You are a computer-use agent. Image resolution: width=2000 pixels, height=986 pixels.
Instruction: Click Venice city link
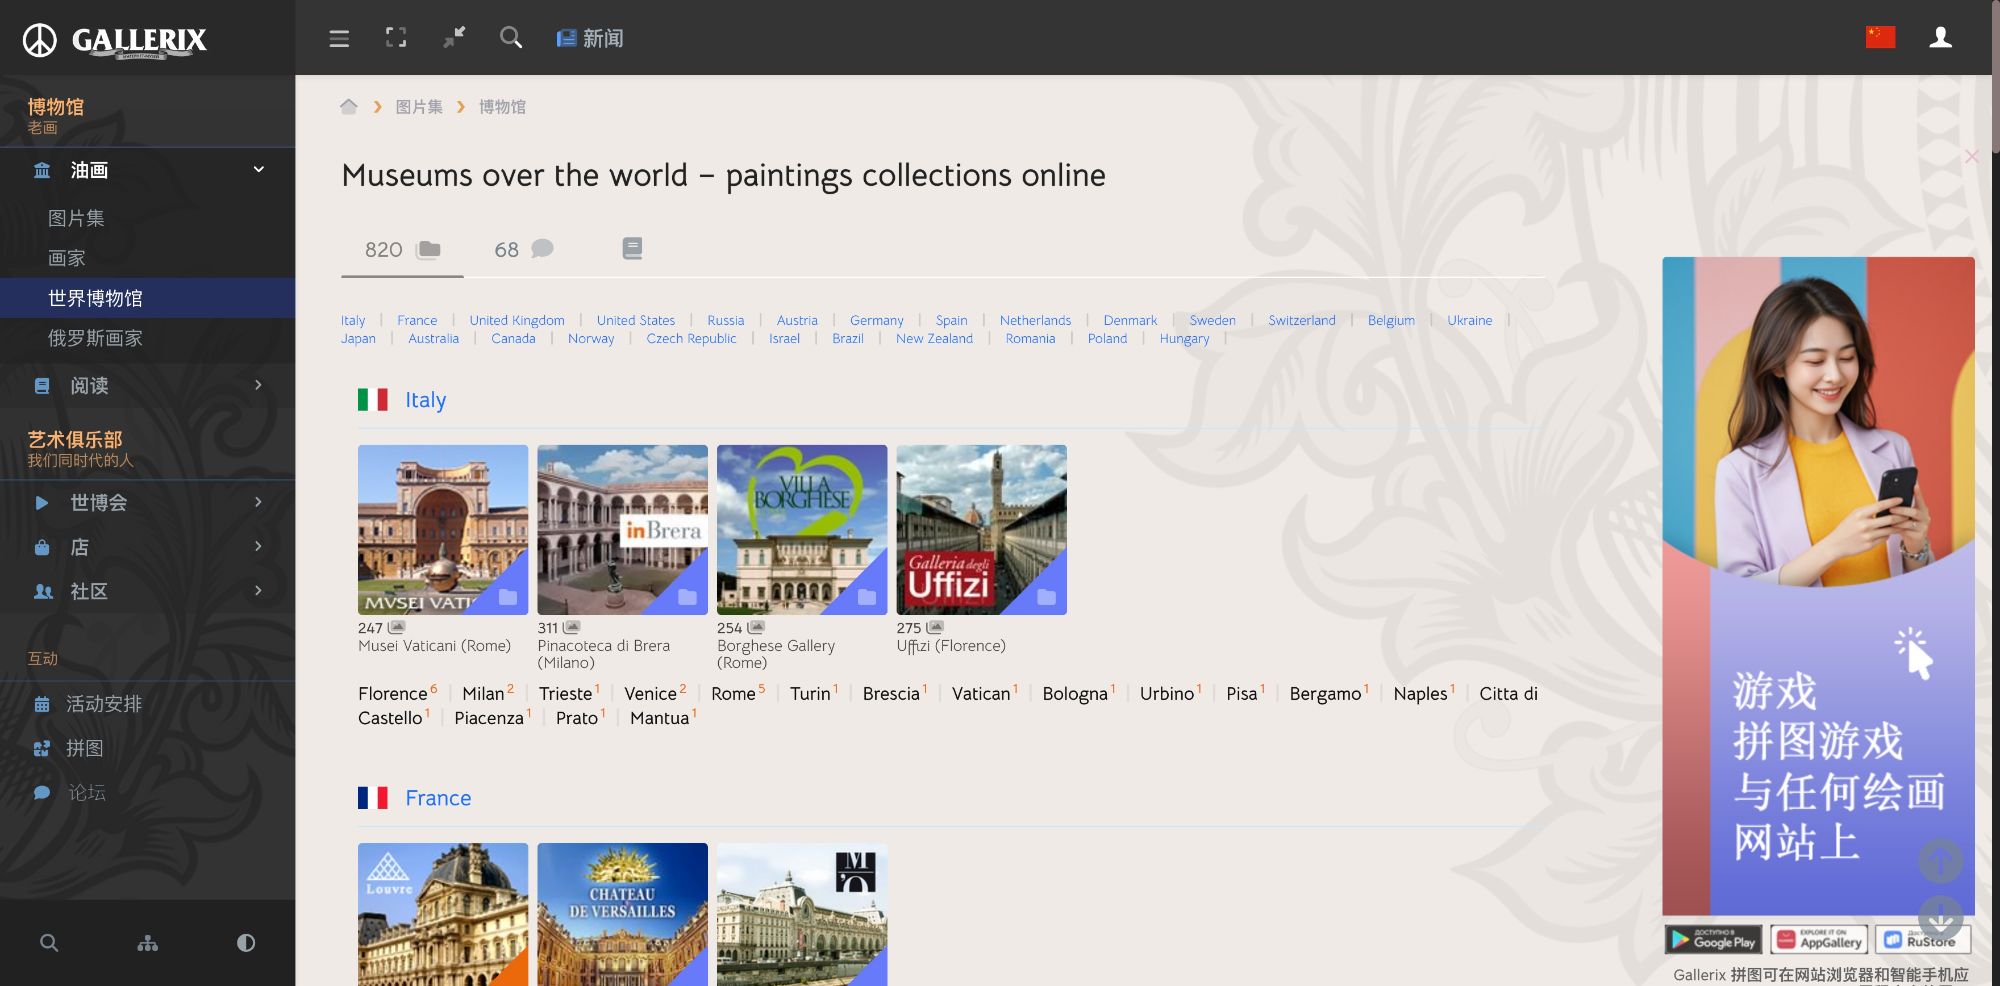pyautogui.click(x=650, y=693)
